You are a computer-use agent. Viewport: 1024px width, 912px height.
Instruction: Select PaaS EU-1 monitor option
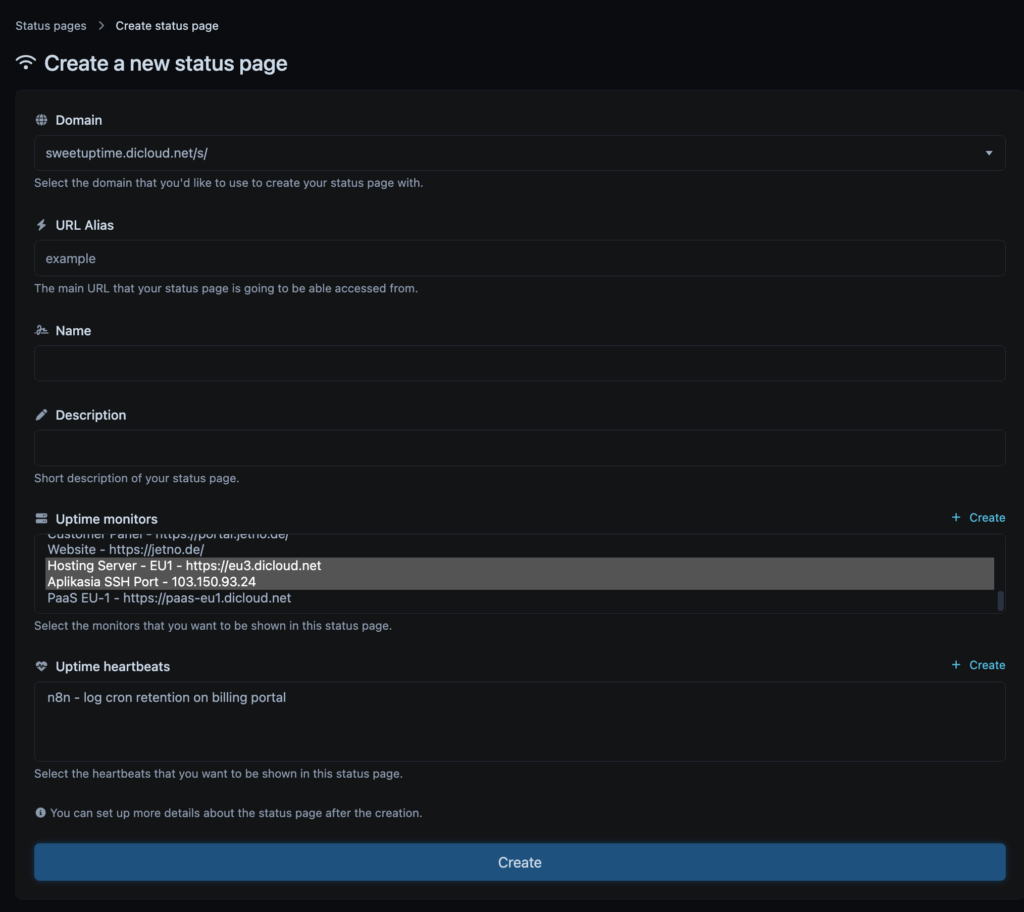tap(169, 598)
